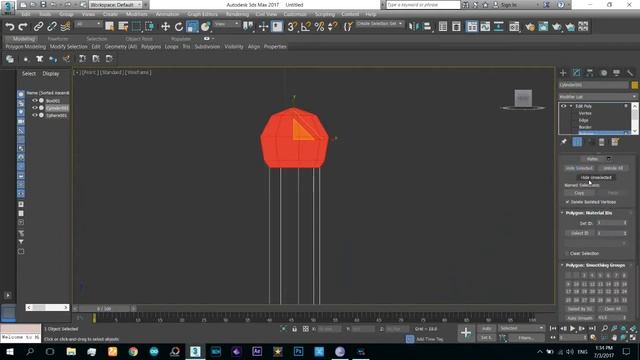Toggle the selection lock icon in the status bar

tap(294, 329)
